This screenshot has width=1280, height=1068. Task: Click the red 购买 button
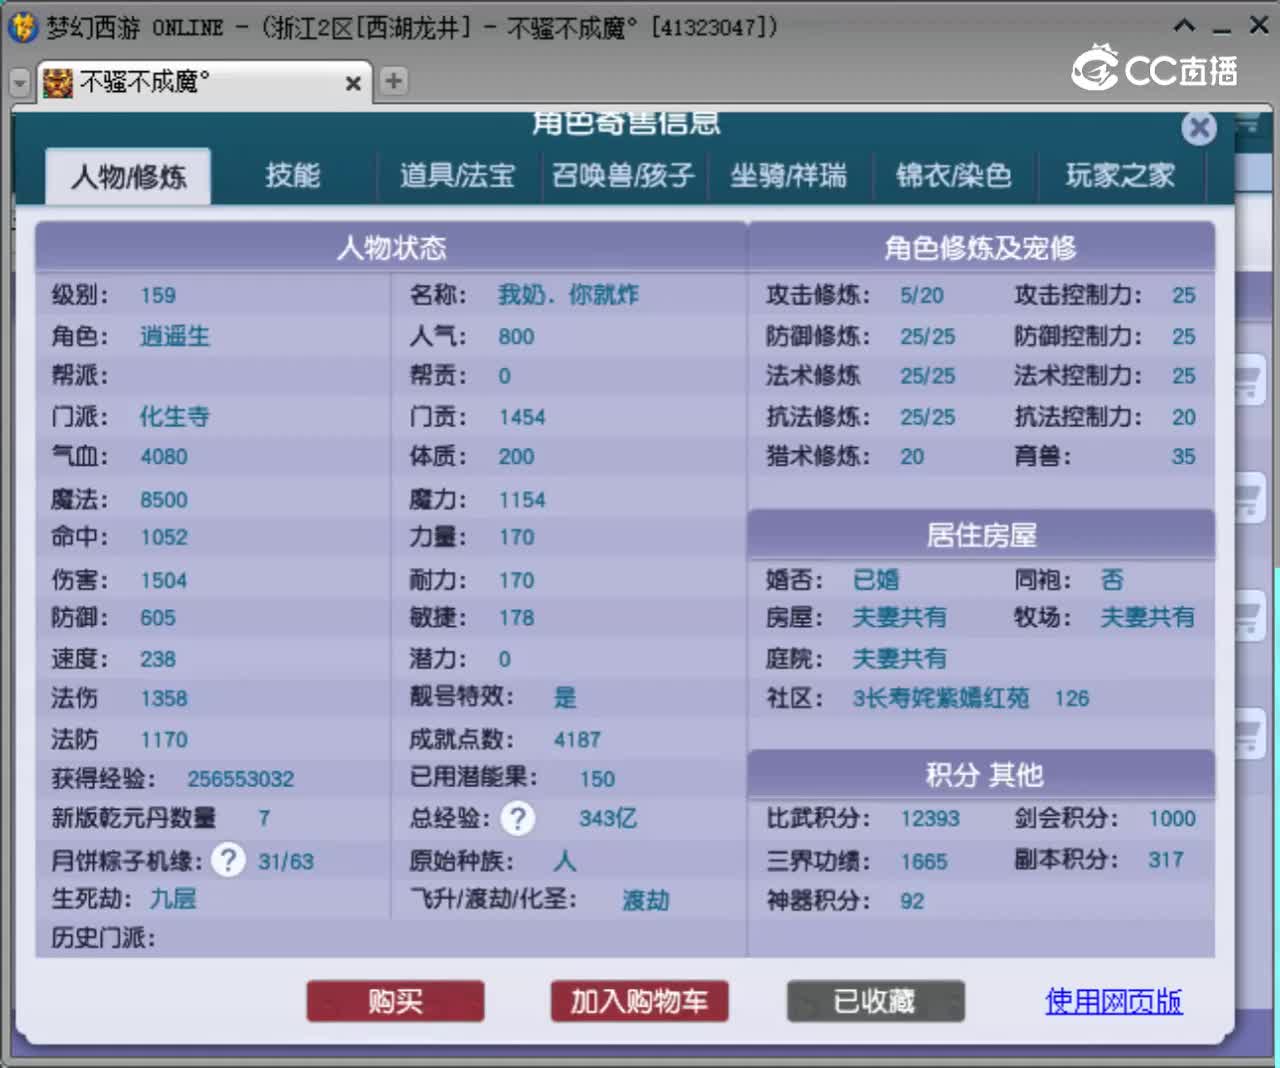point(395,1001)
